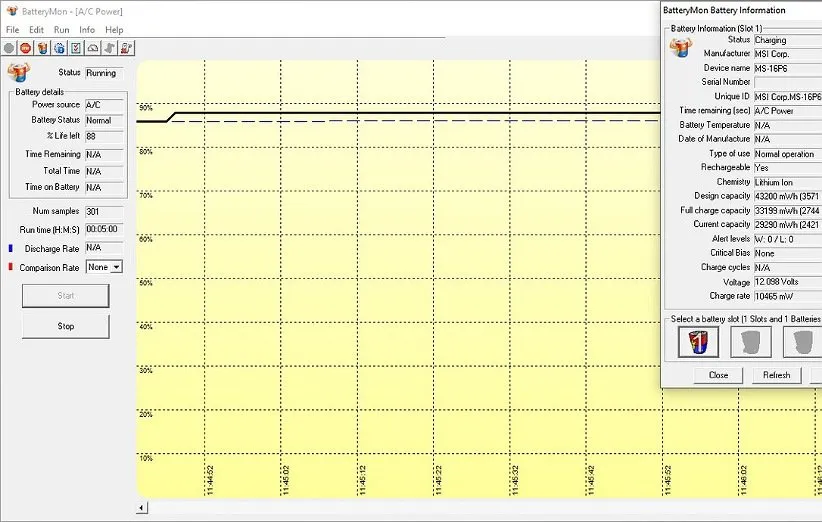Click the gray arrow toolbar icon

click(x=109, y=47)
